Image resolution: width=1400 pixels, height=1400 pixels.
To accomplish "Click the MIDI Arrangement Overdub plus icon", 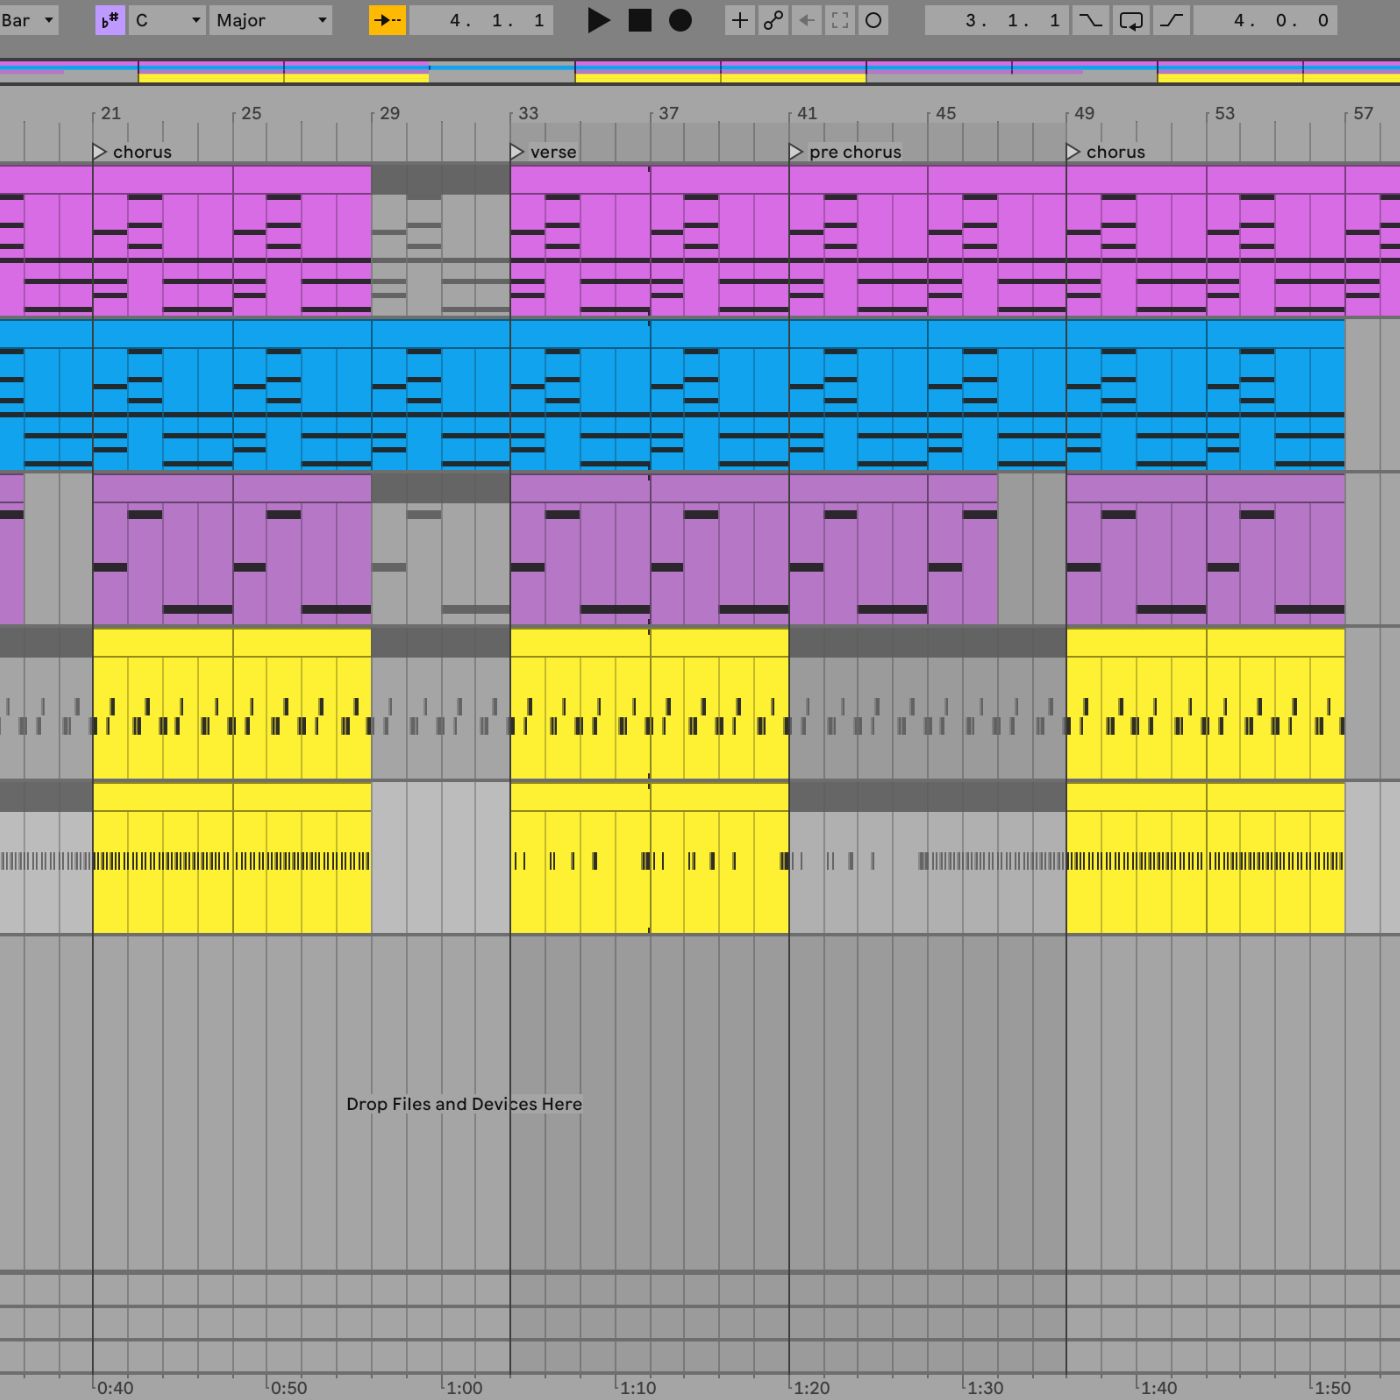I will click(740, 20).
